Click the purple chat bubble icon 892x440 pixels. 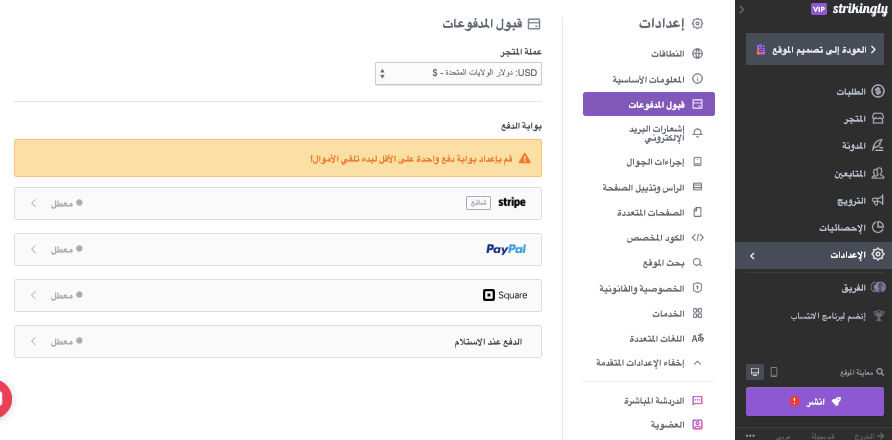(x=697, y=400)
